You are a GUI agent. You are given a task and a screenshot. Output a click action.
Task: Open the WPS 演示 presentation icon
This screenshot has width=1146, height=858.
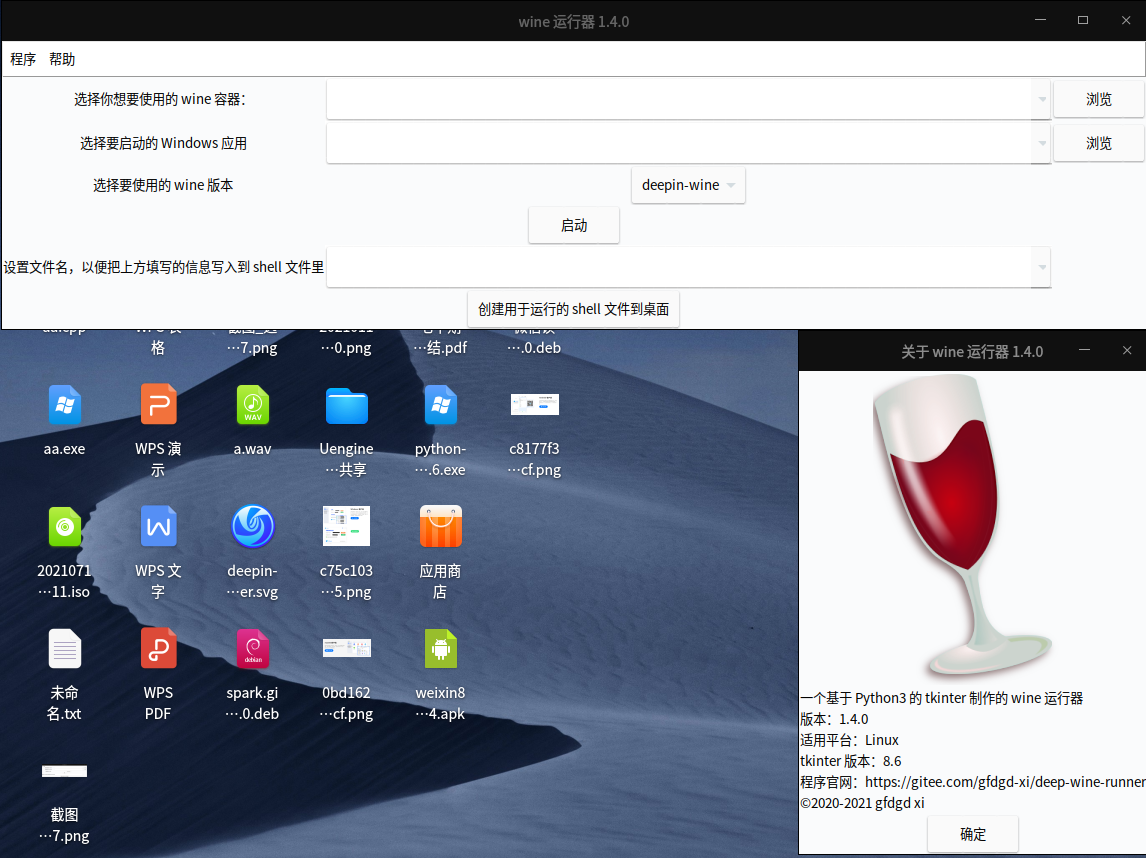coord(158,406)
